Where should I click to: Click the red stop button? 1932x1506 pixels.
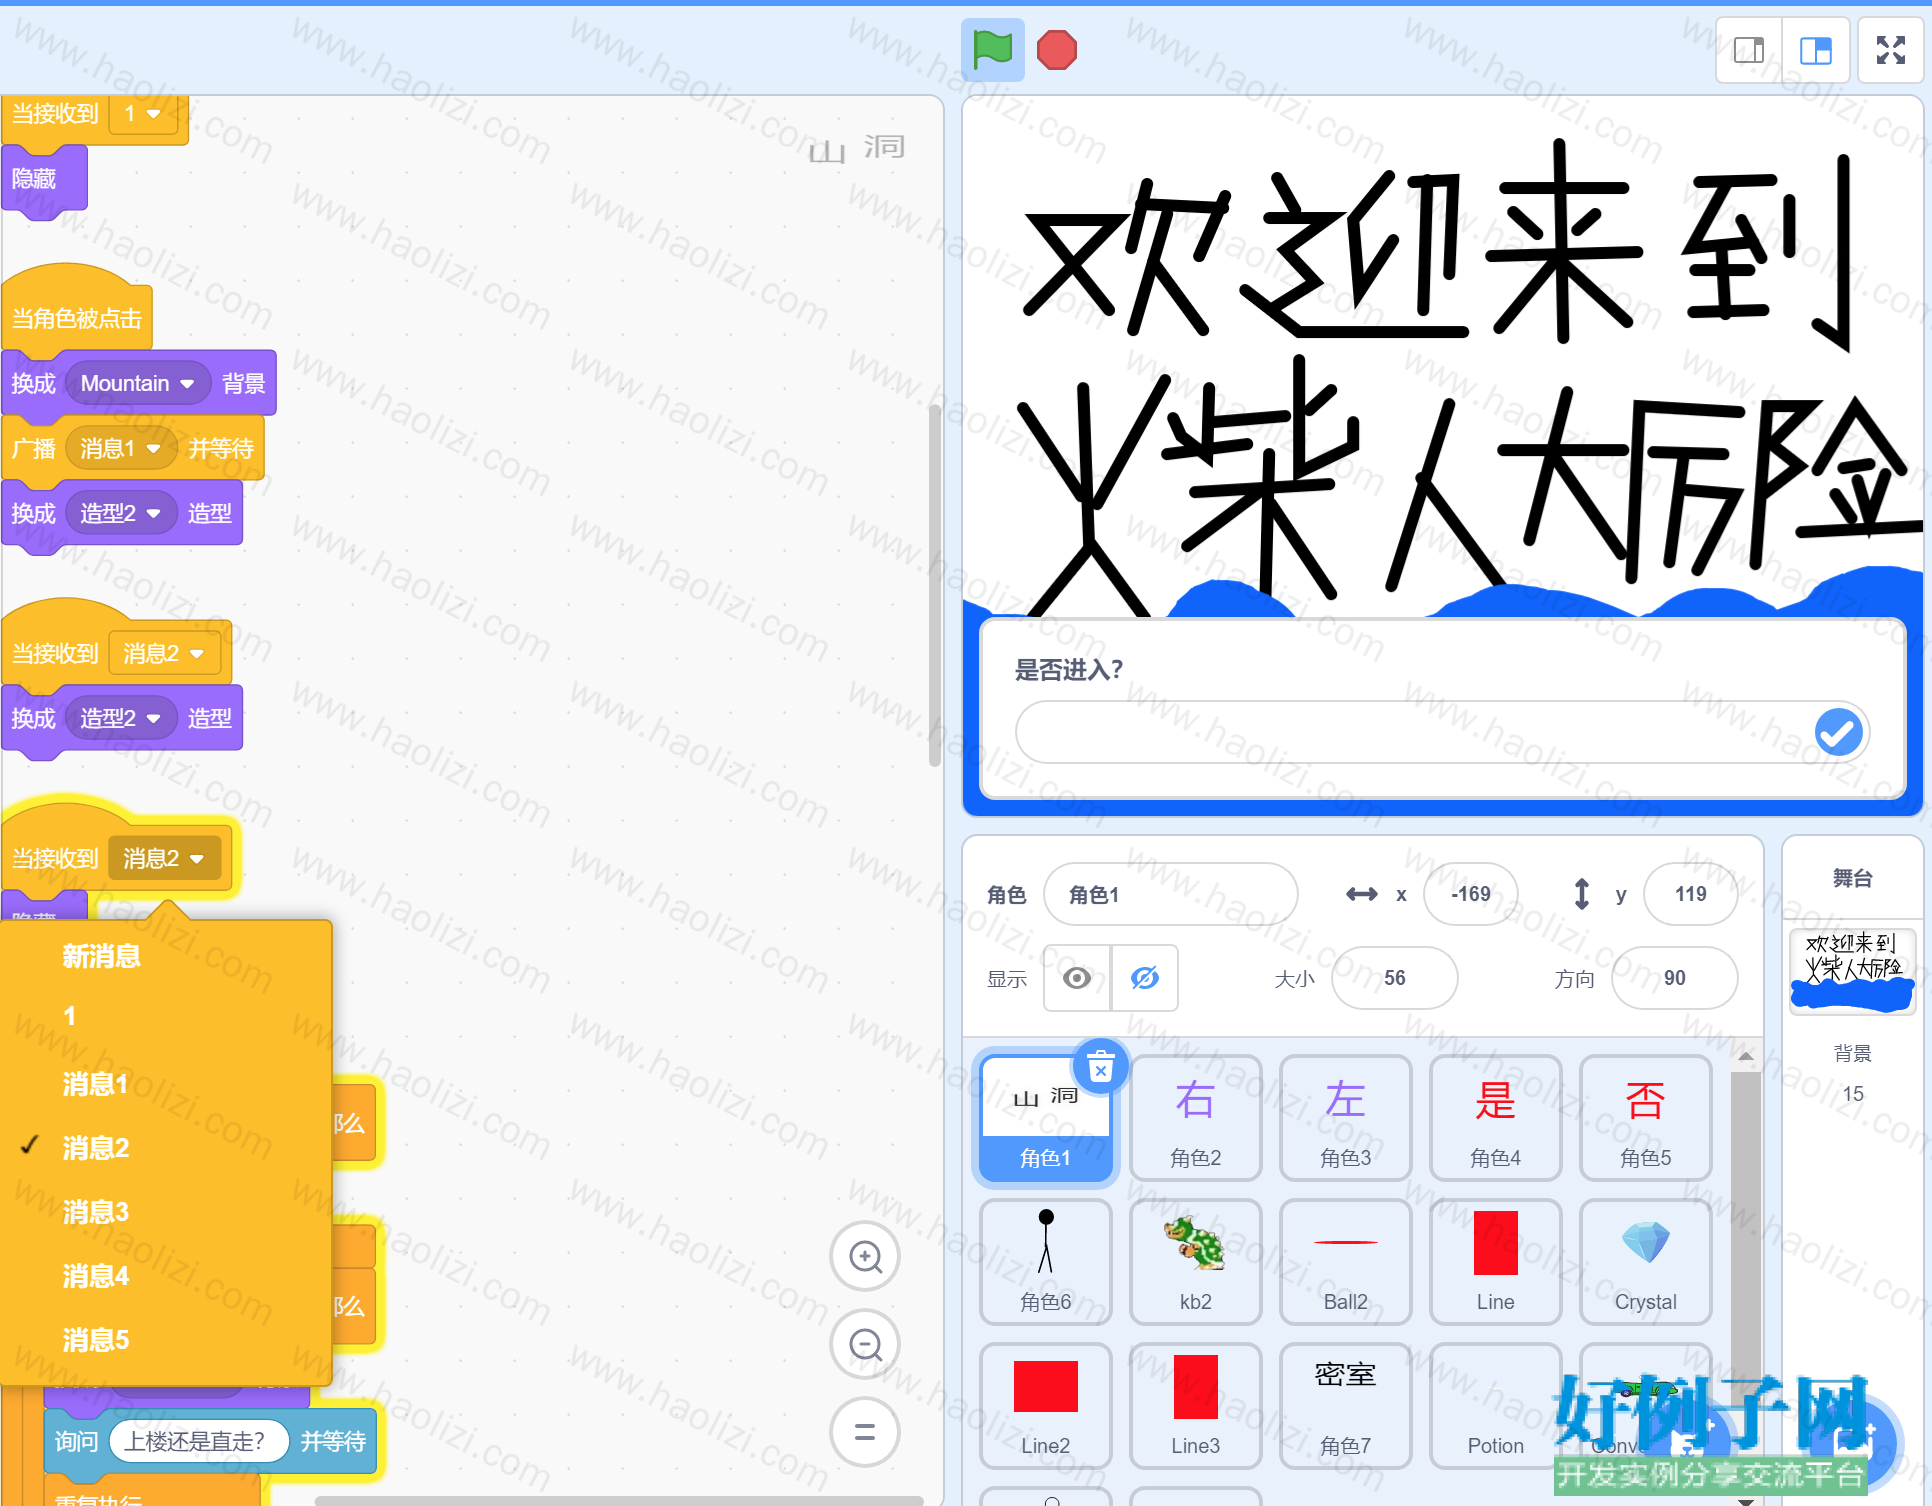pyautogui.click(x=1056, y=50)
